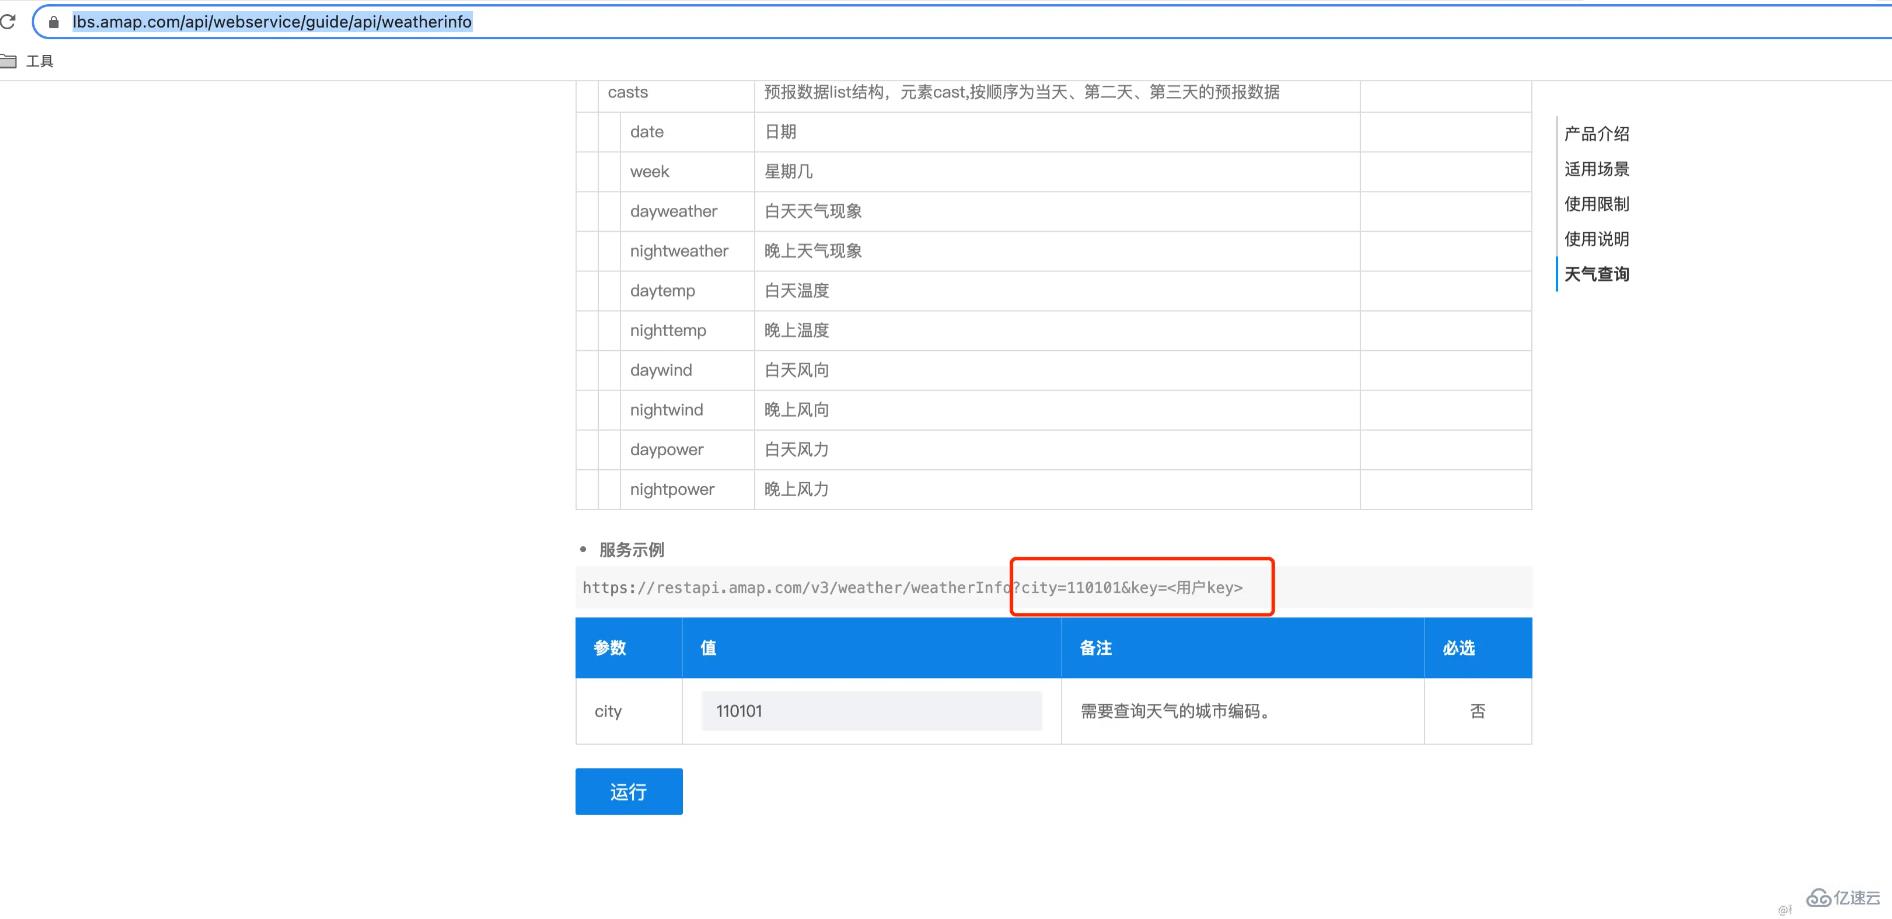Click the 服务示例 heading
Viewport: 1892px width, 919px height.
632,550
